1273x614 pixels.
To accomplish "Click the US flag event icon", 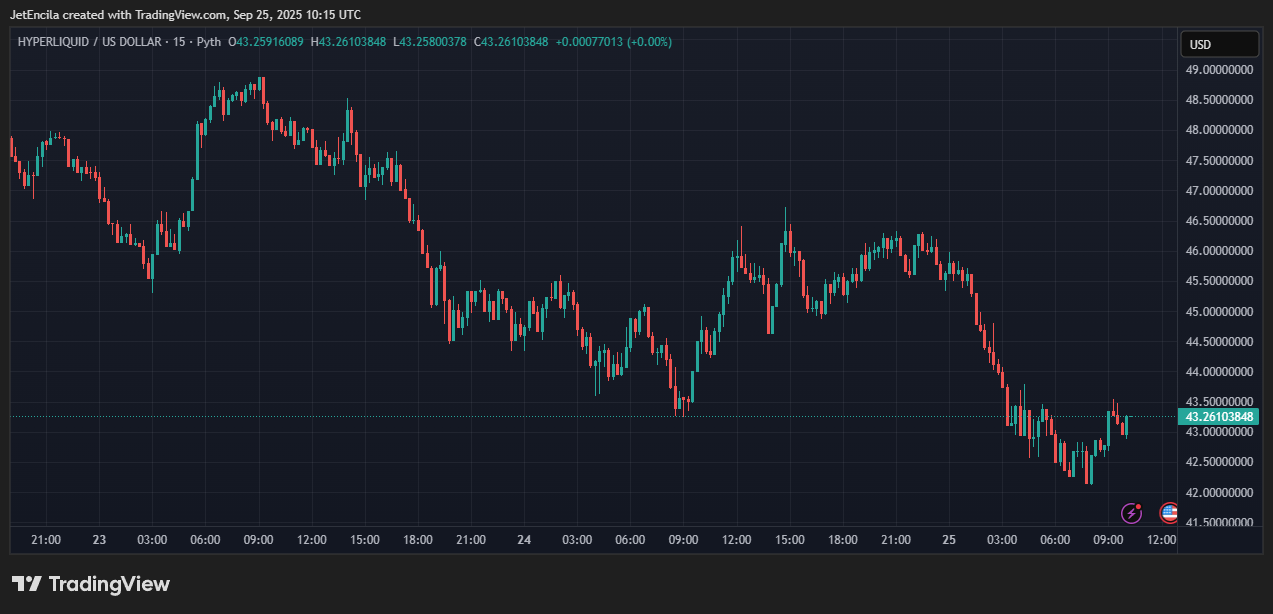I will click(1168, 513).
